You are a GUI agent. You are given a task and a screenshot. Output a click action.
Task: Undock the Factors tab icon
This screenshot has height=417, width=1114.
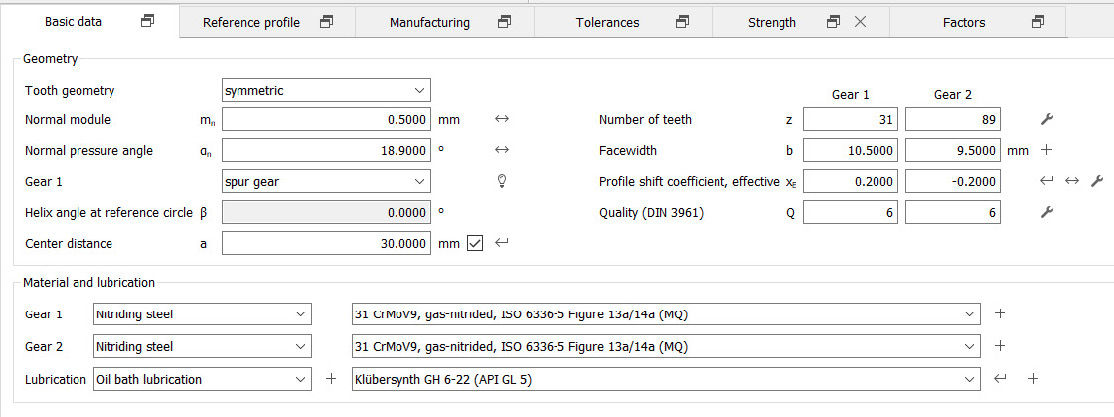[x=1038, y=22]
